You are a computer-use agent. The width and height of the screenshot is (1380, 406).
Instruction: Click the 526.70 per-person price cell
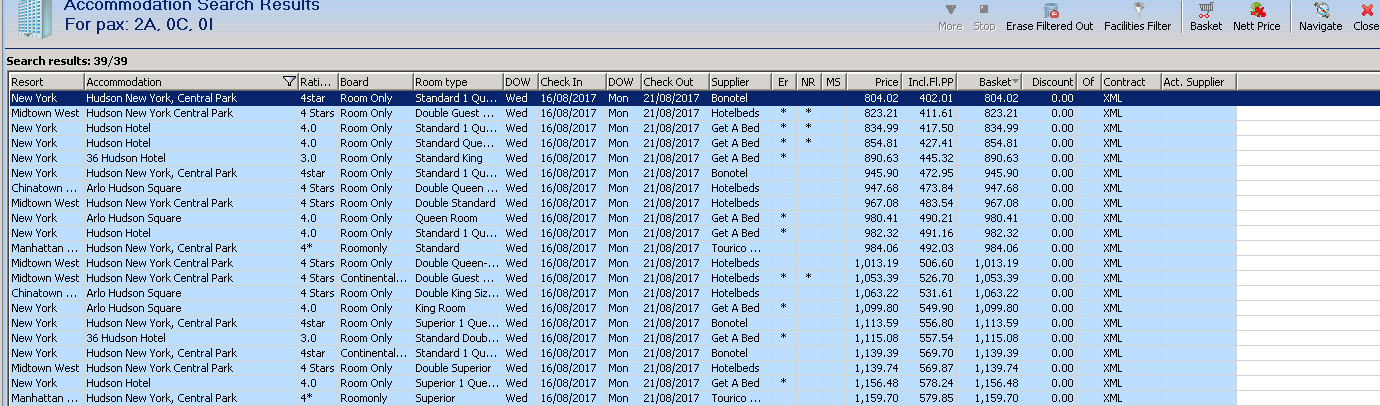930,278
